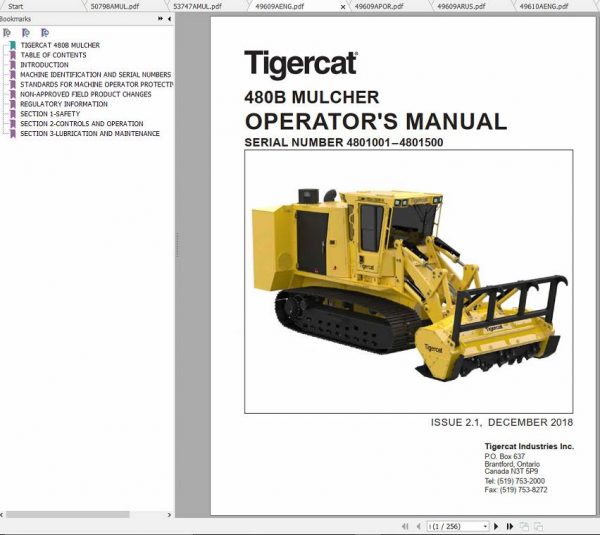Viewport: 600px width, 535px height.
Task: Click bookmark icon beside NON-APPROVED FIELD PRODUCT CHANGES
Action: [13, 94]
